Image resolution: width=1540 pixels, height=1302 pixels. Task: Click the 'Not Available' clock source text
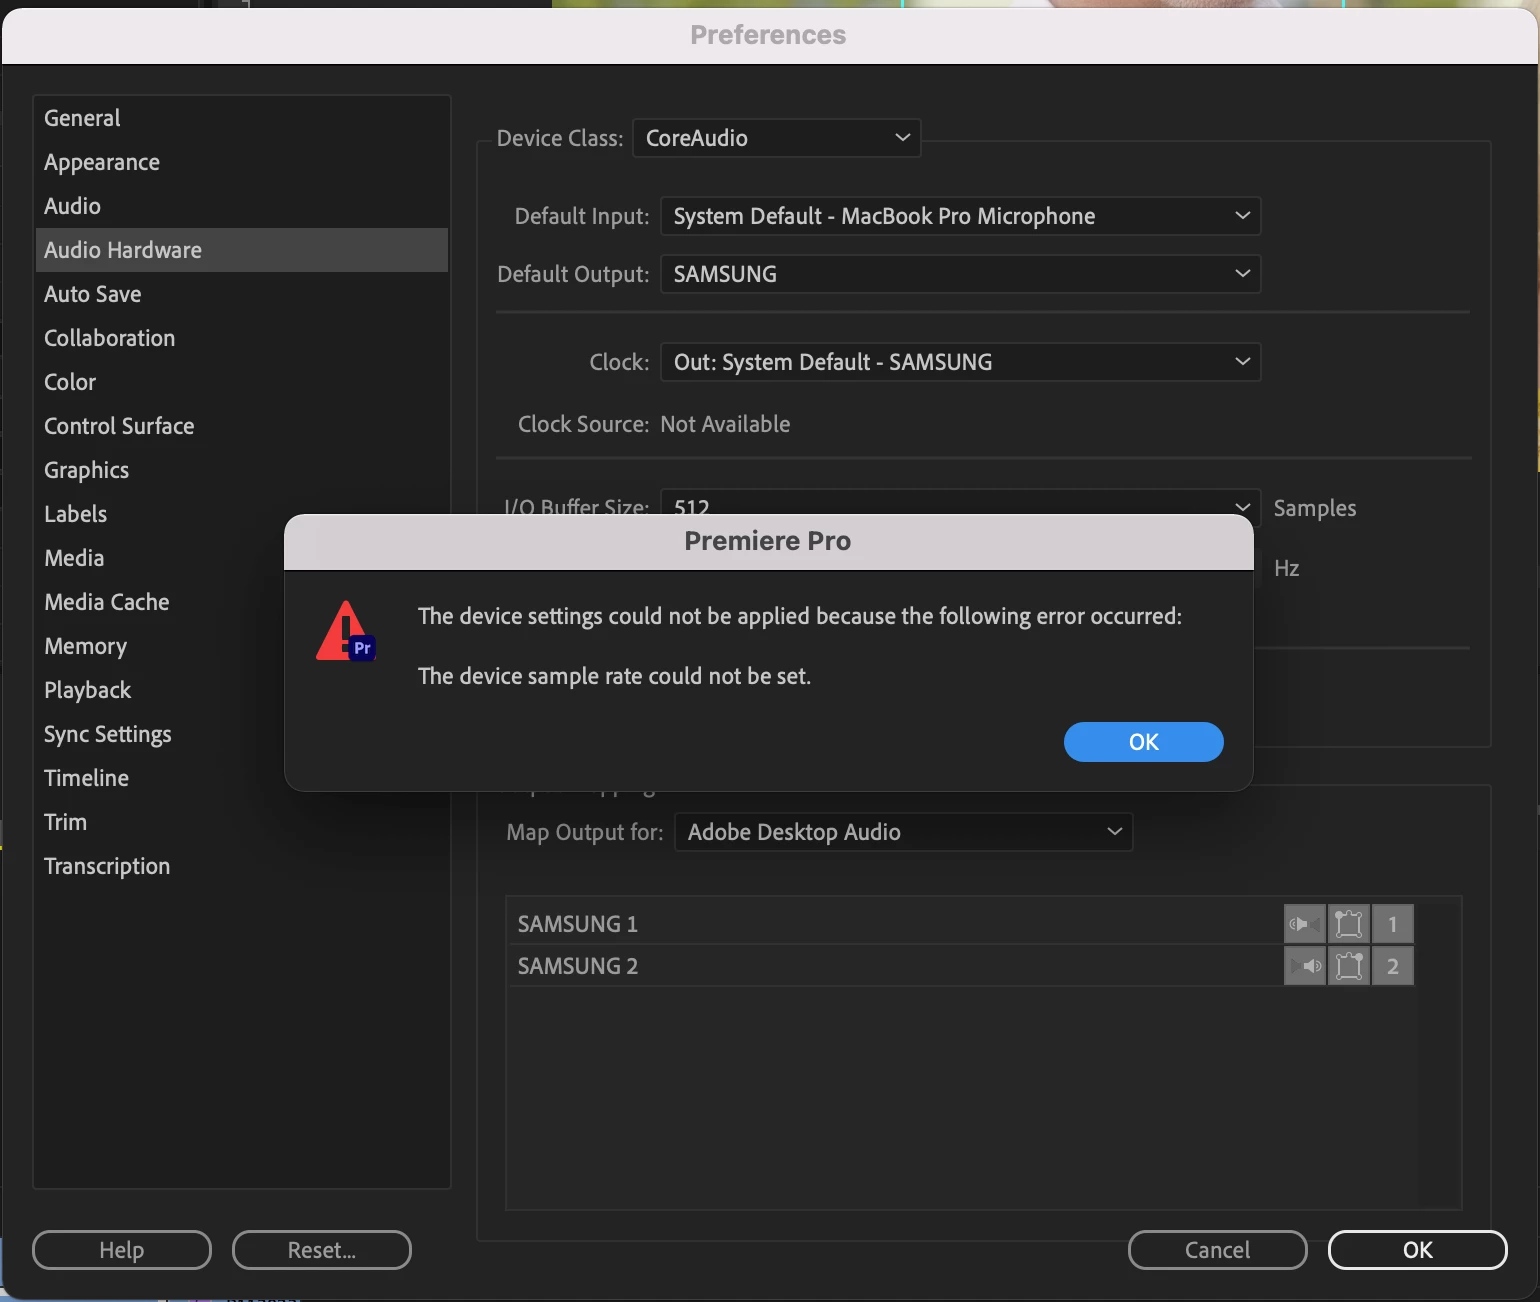725,424
